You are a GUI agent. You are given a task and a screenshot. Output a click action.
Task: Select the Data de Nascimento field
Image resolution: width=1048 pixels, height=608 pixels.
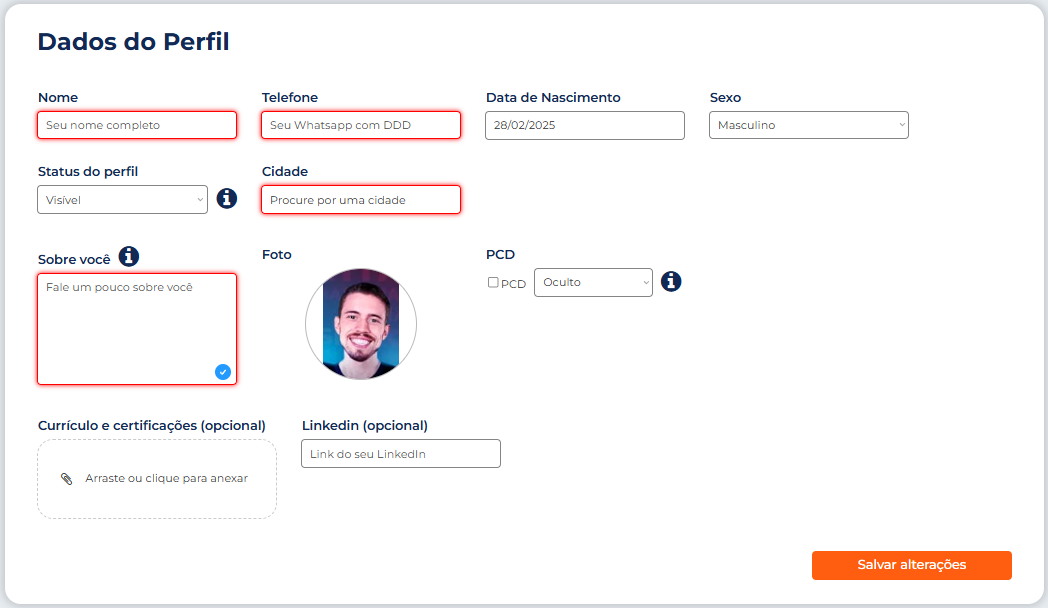pyautogui.click(x=584, y=125)
